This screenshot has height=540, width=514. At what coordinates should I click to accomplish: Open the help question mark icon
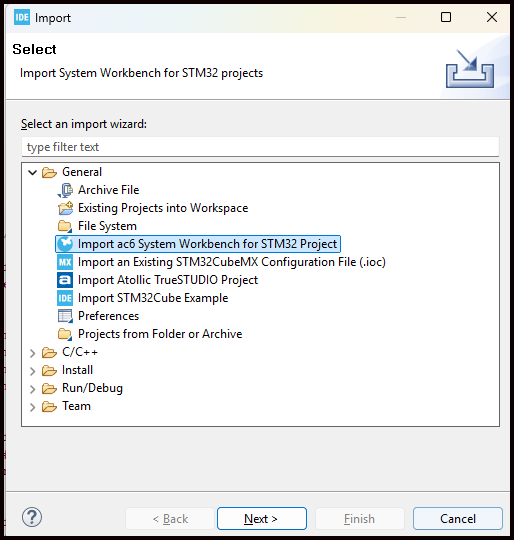[32, 517]
